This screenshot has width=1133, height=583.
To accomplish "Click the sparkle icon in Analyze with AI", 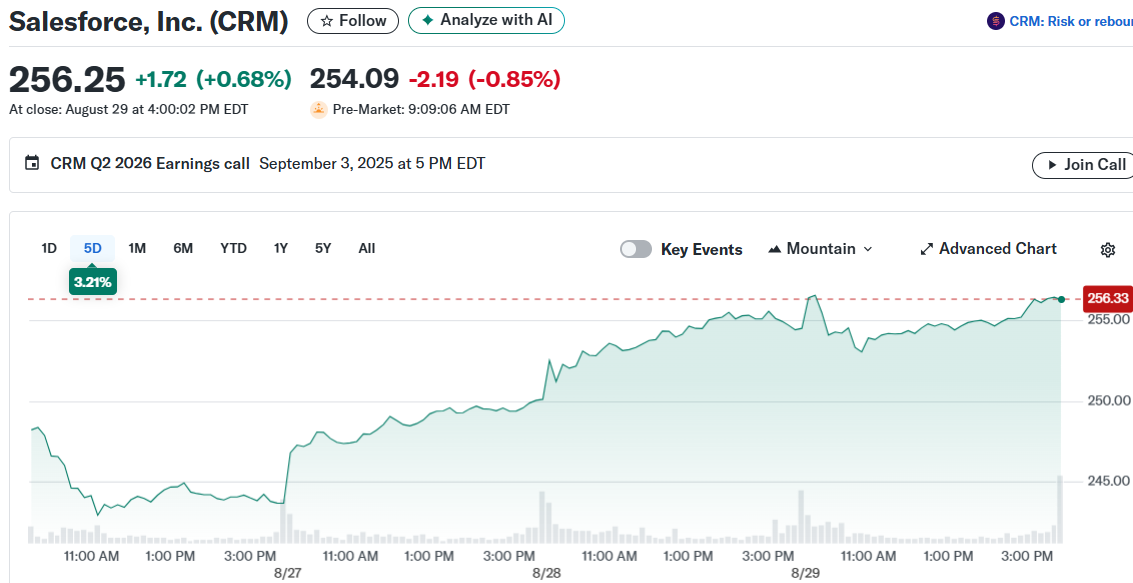I will tap(428, 20).
